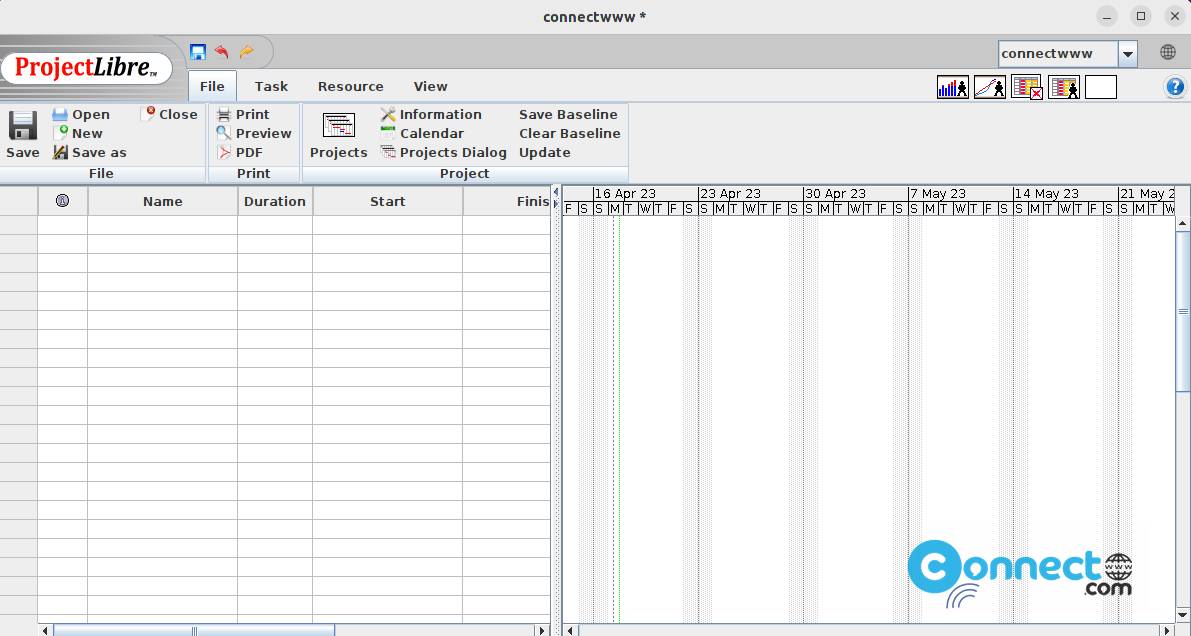Create a New project
Screen dimensions: 1191x636
click(x=77, y=133)
